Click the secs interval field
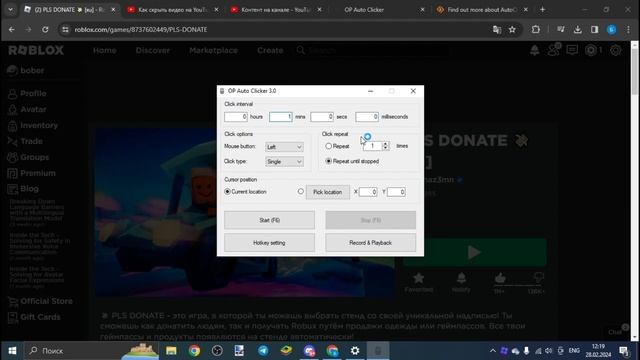 (322, 117)
